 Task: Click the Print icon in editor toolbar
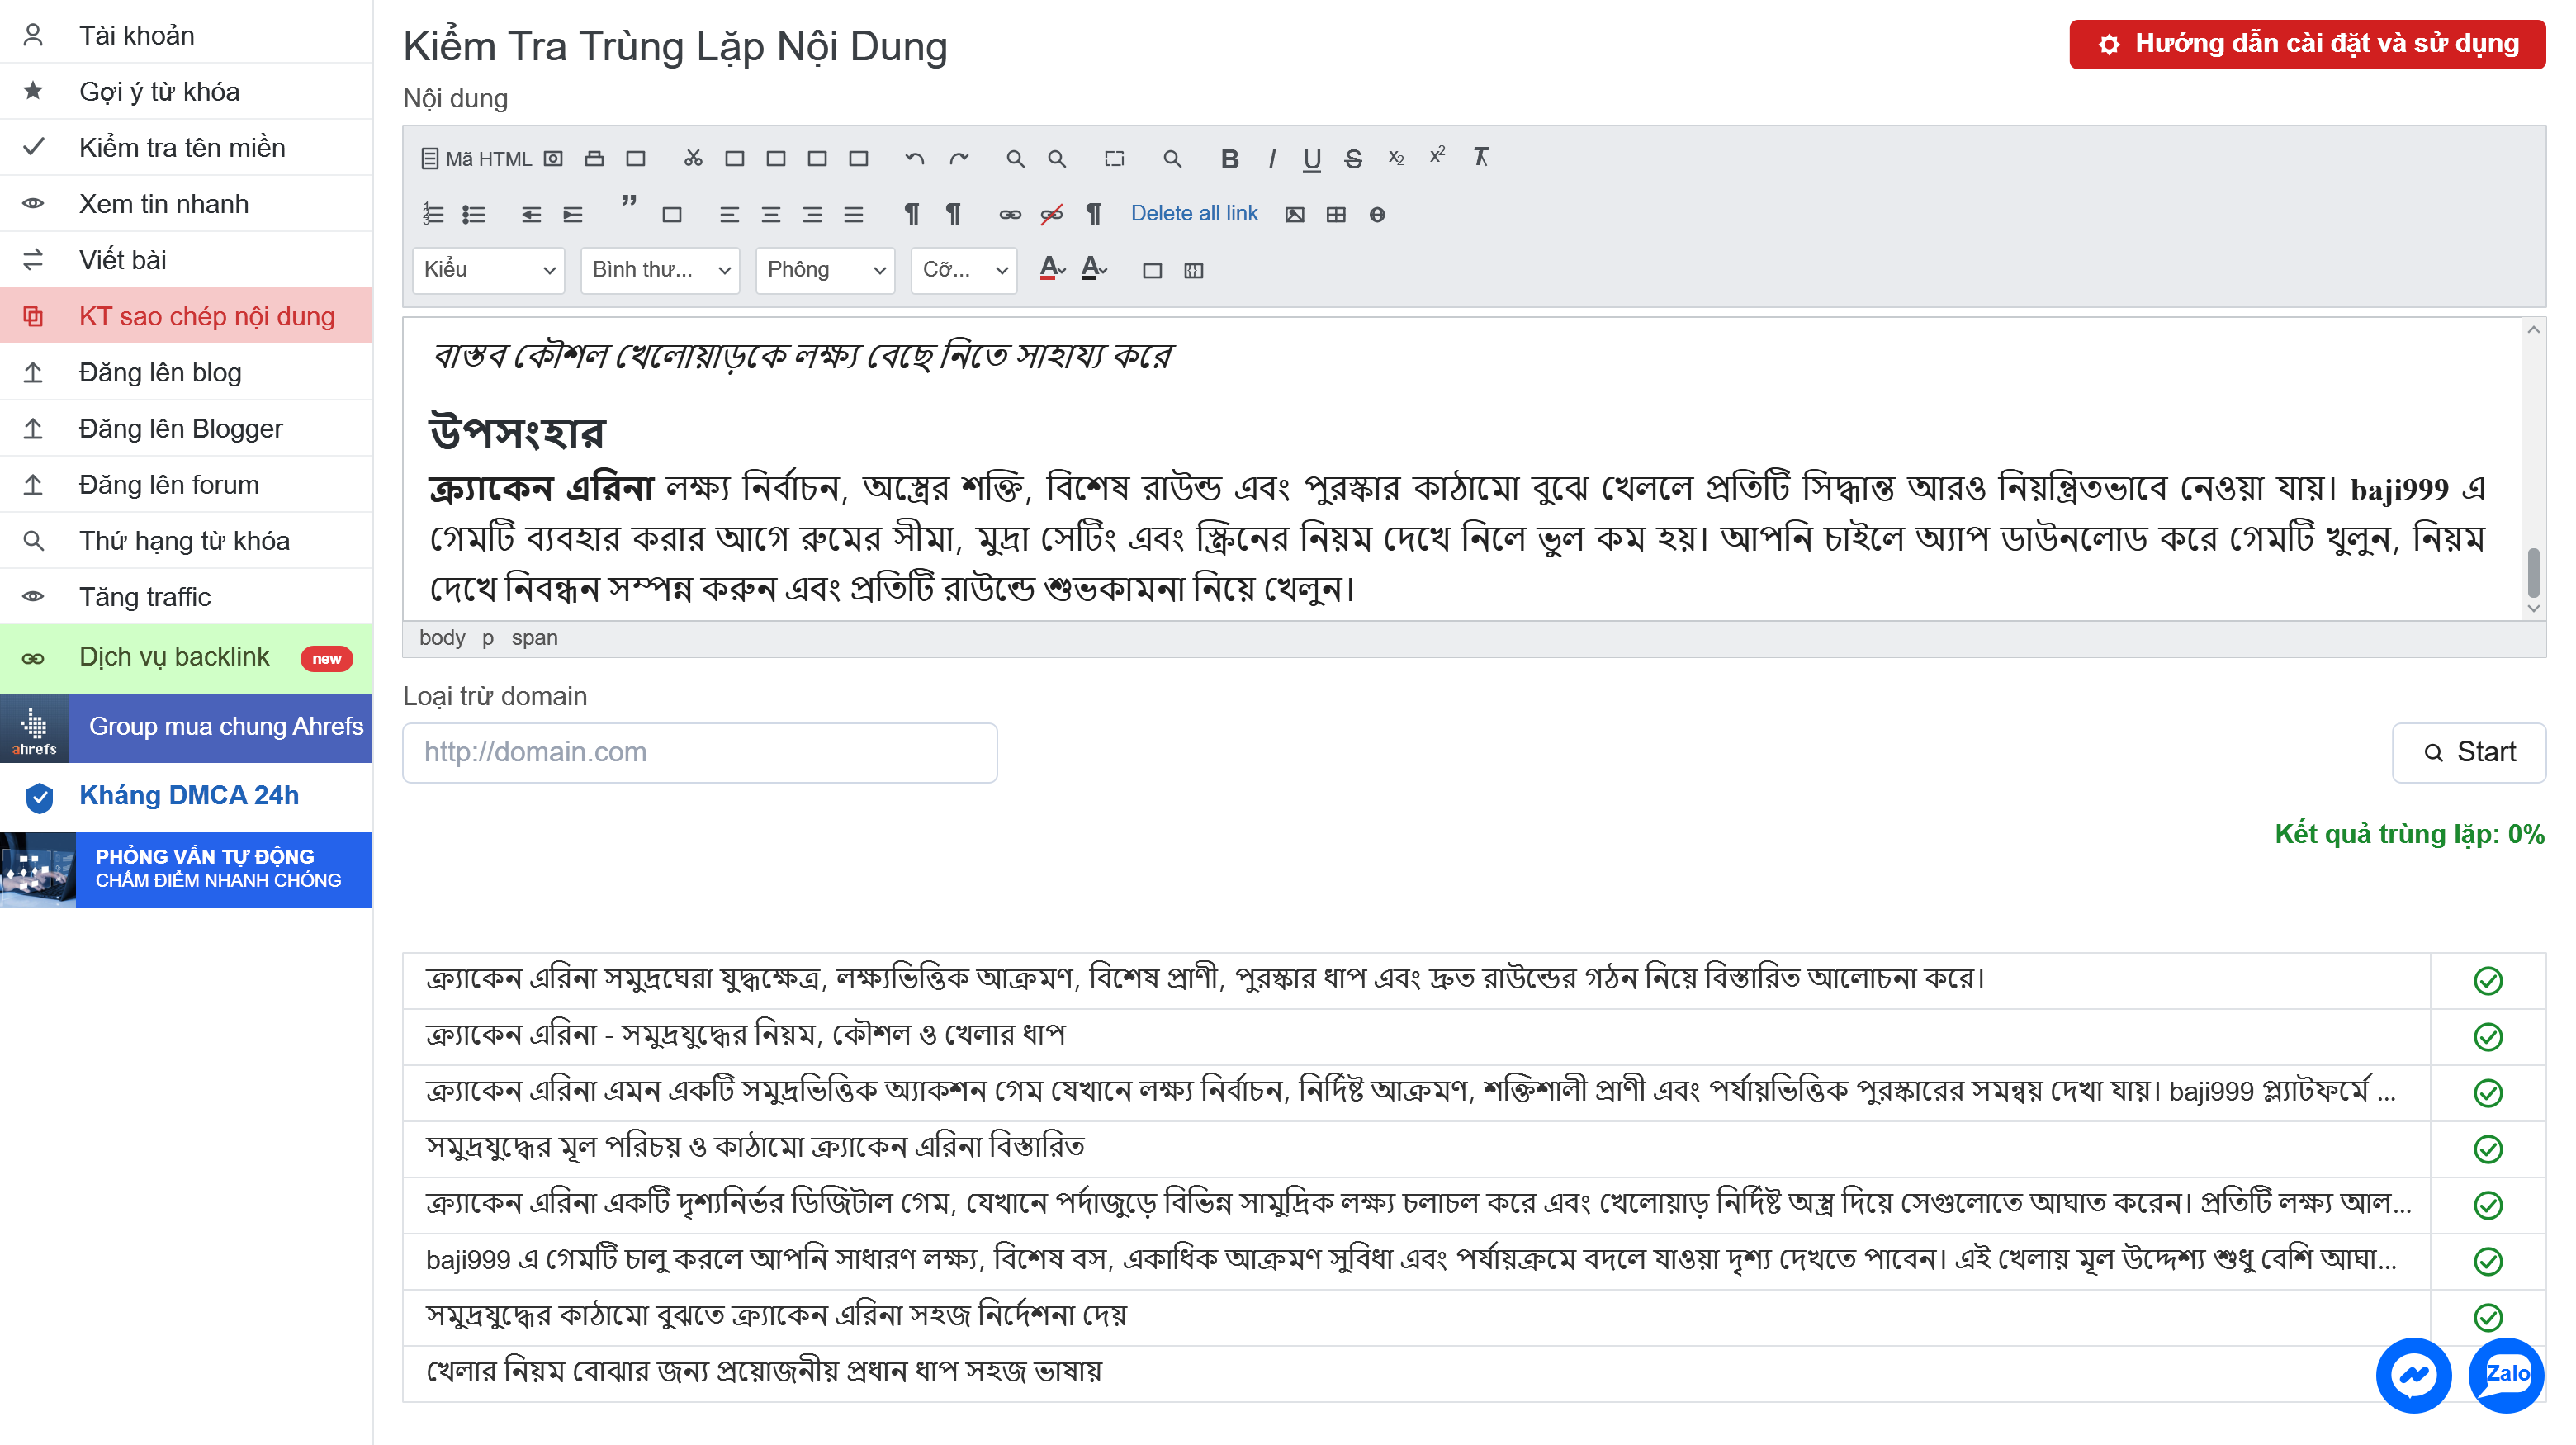(x=594, y=158)
